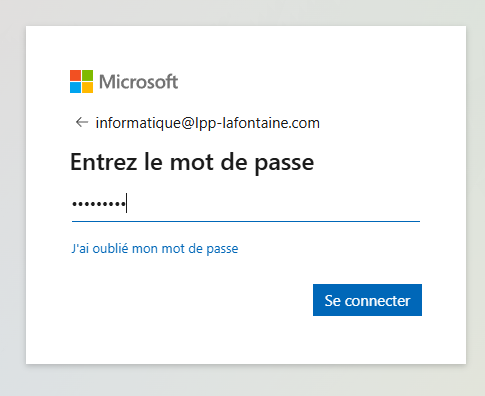Click the lpp-lafontaine.com domain portion of email
Image resolution: width=485 pixels, height=396 pixels.
(x=257, y=123)
